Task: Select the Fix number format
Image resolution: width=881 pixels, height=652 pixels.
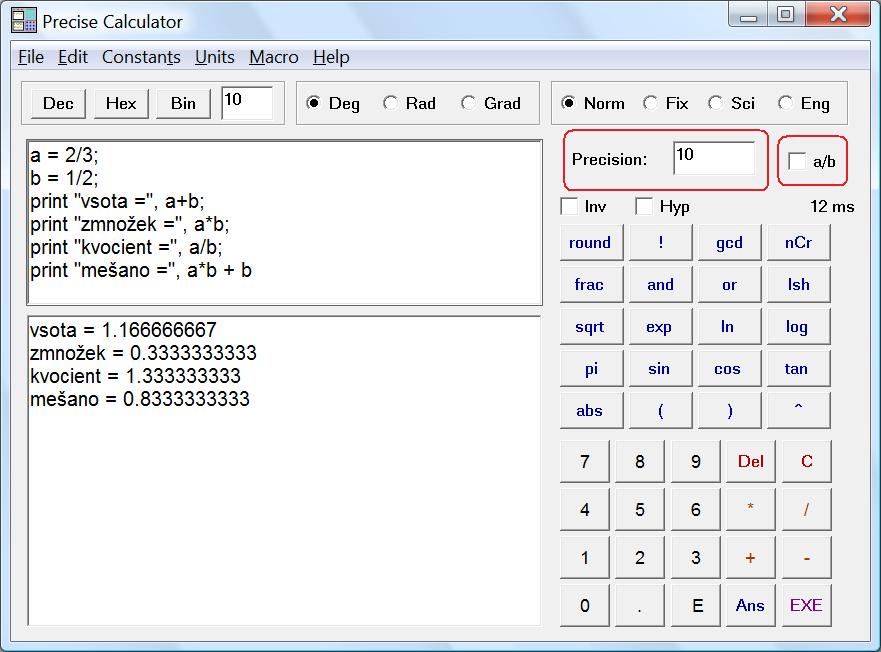Action: [x=651, y=103]
